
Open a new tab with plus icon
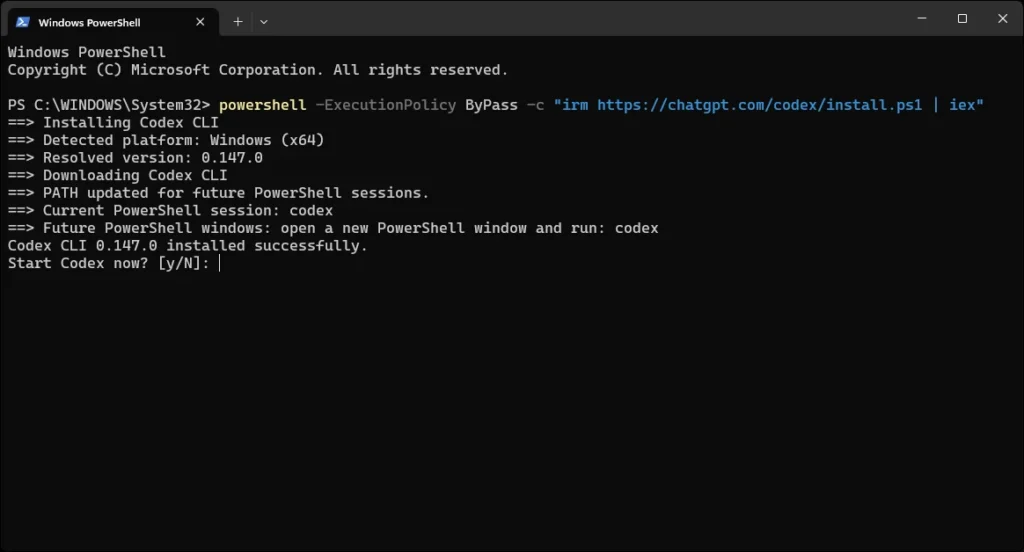tap(238, 22)
